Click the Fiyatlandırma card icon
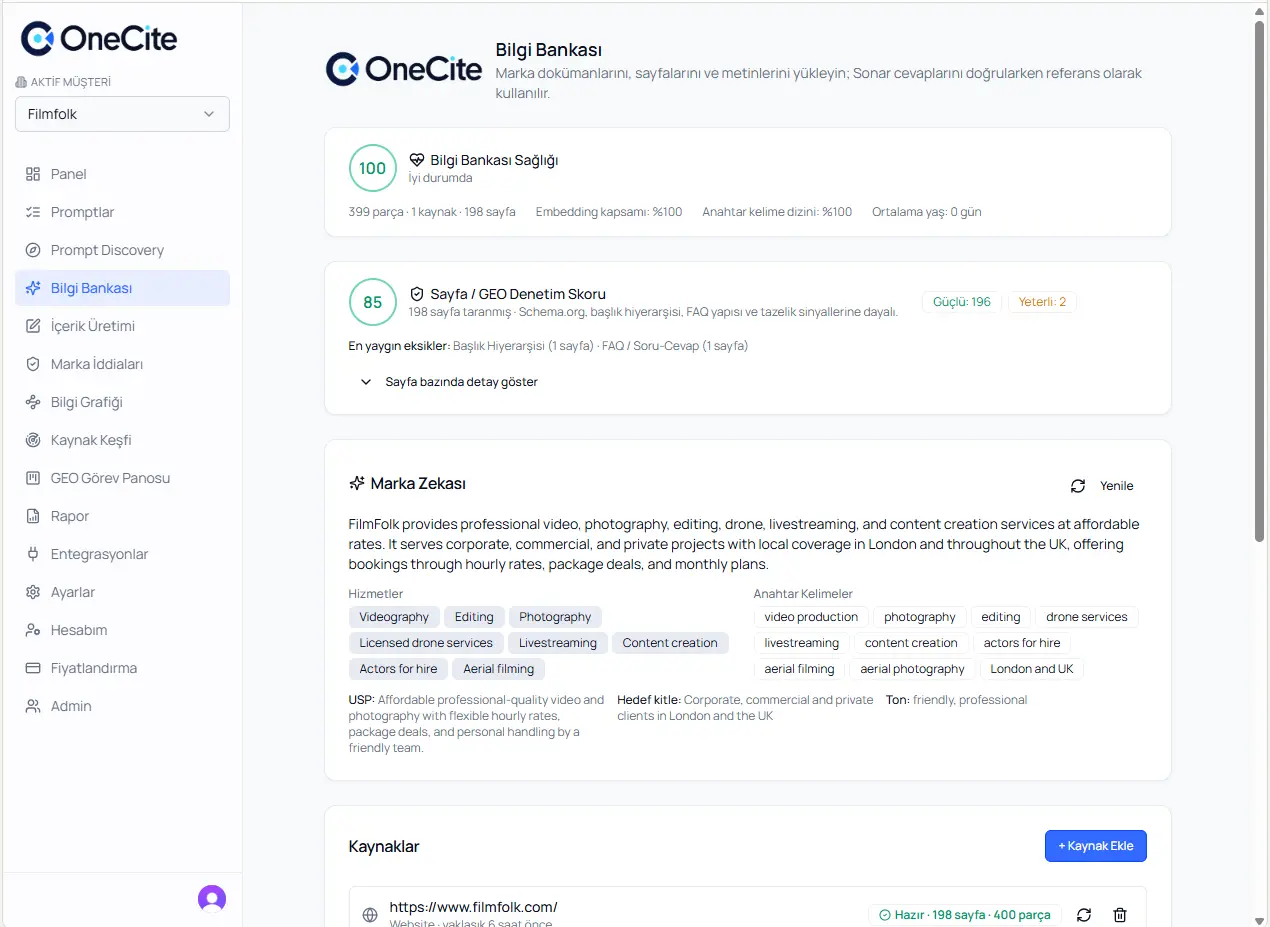1270x927 pixels. tap(33, 668)
